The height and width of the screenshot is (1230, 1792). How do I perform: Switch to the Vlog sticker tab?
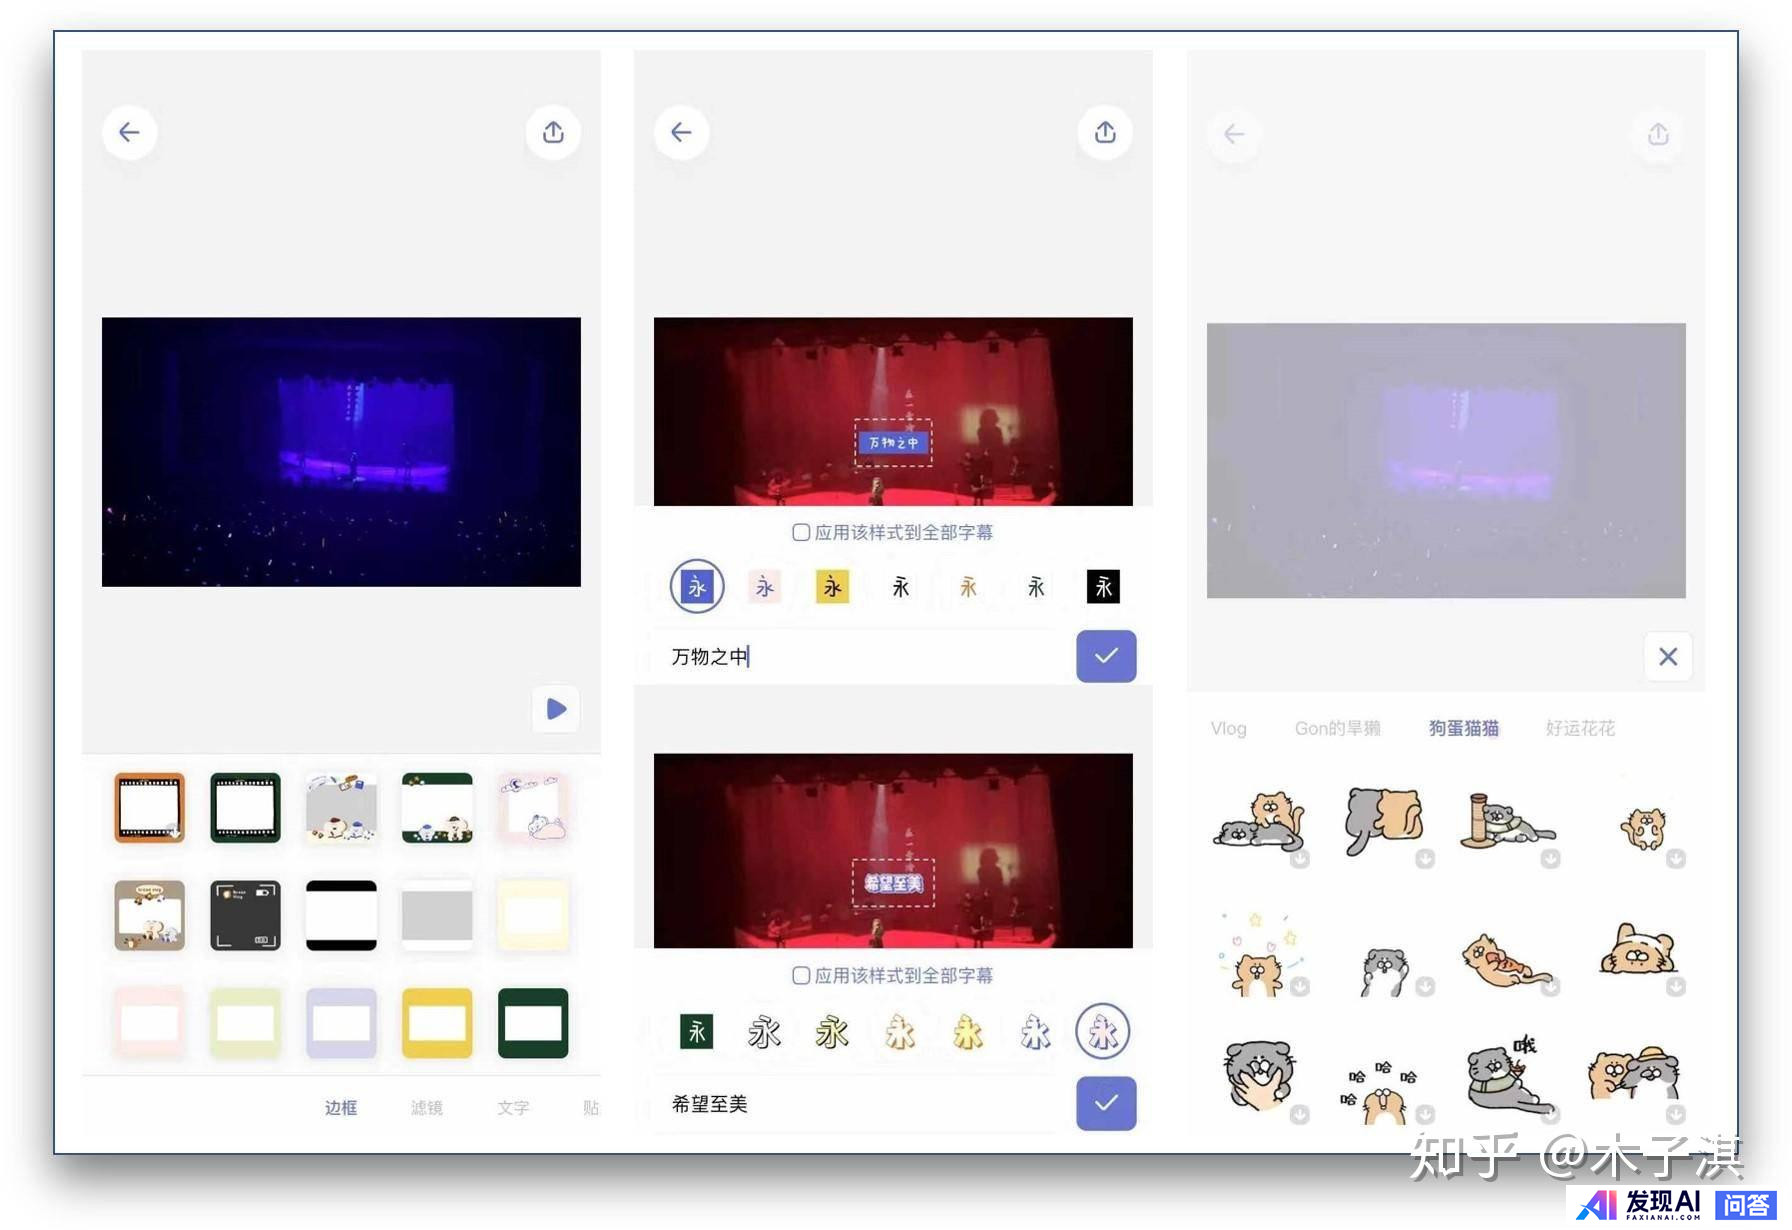coord(1228,728)
